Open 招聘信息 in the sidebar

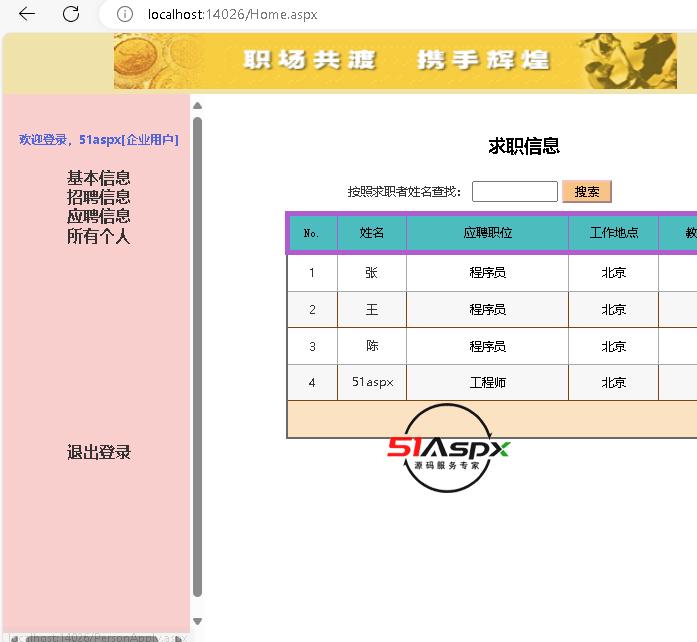click(x=99, y=197)
